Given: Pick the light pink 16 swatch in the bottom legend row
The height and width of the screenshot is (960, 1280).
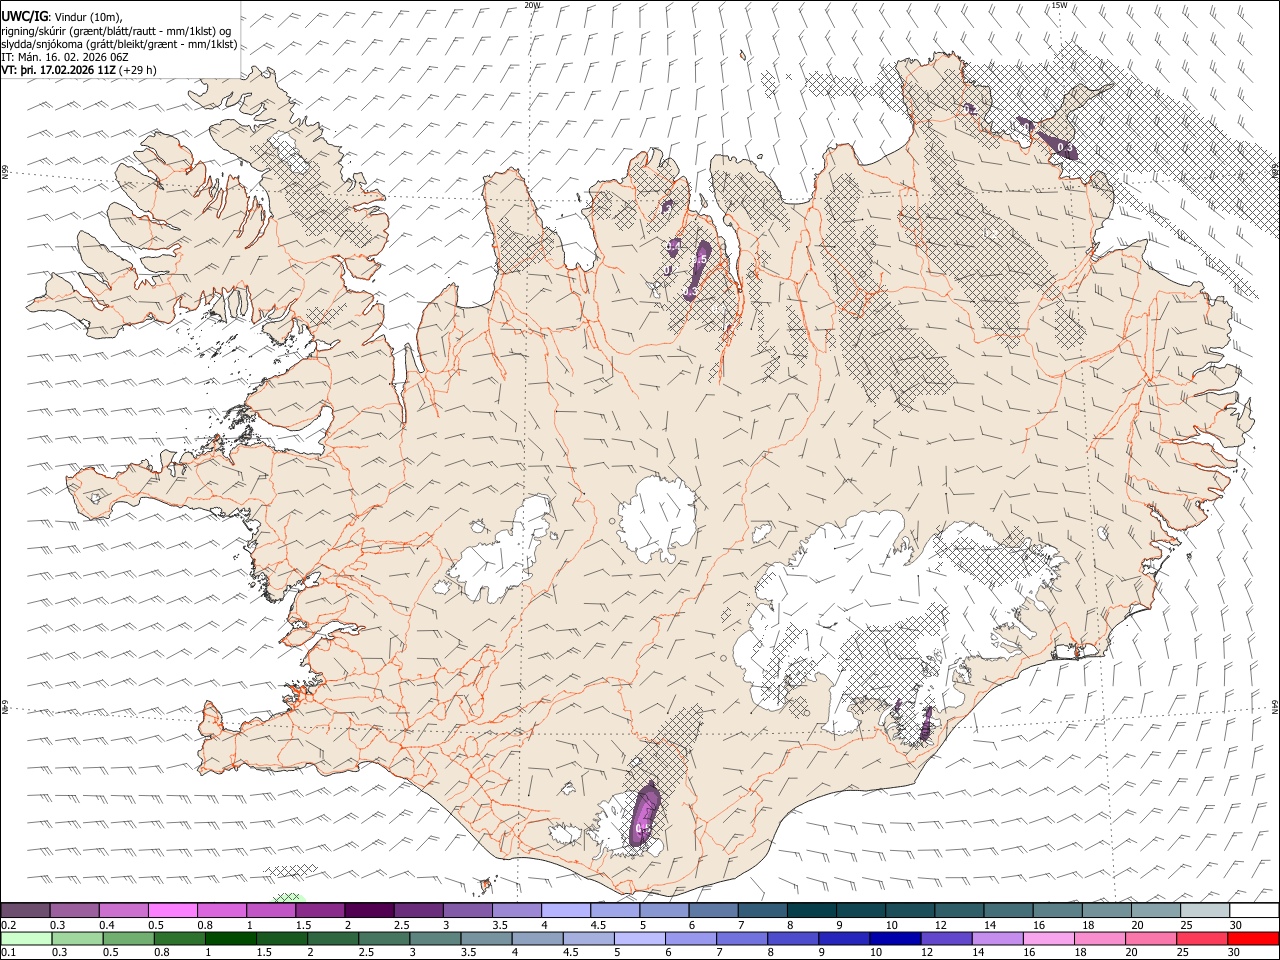Looking at the screenshot, I should click(1049, 938).
